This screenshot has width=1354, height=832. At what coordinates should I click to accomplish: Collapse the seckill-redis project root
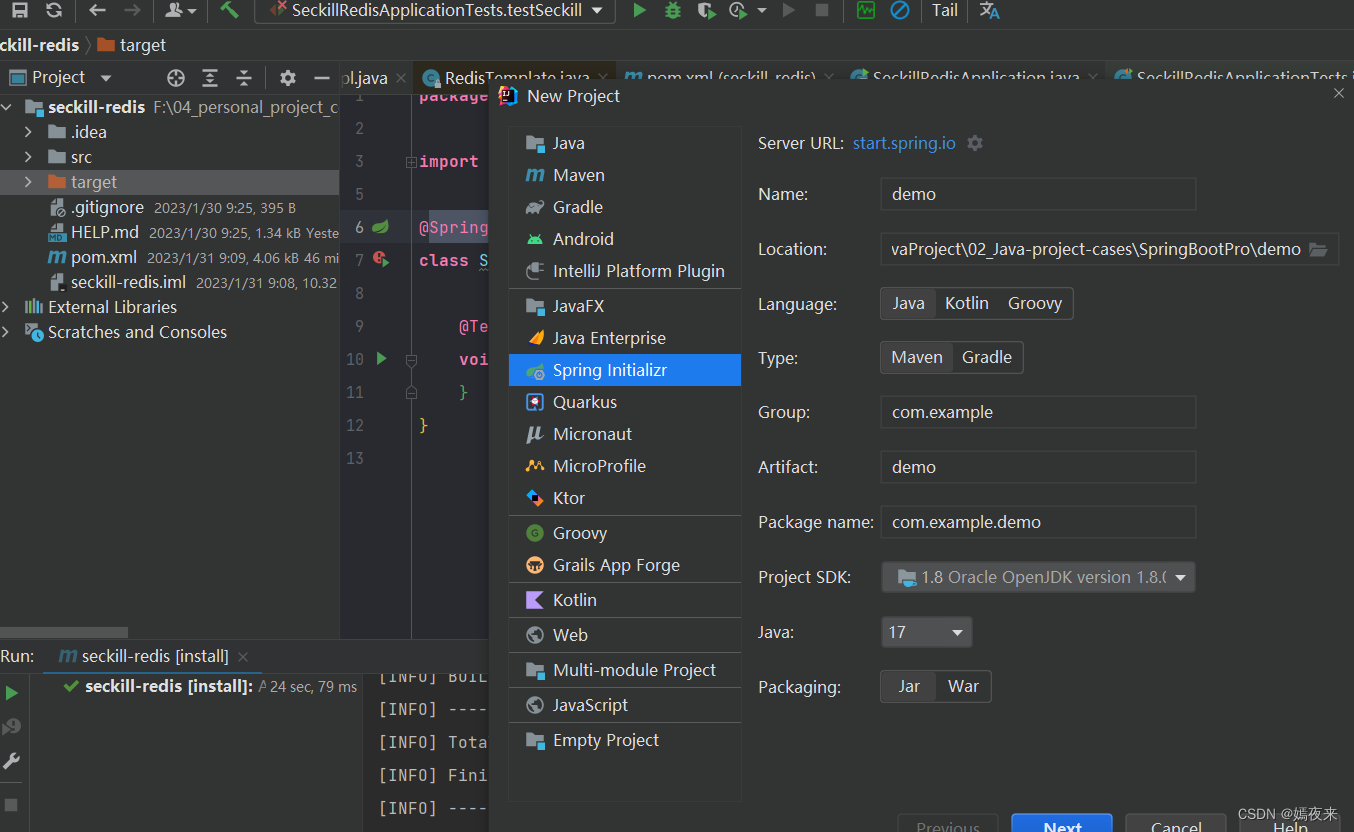7,107
